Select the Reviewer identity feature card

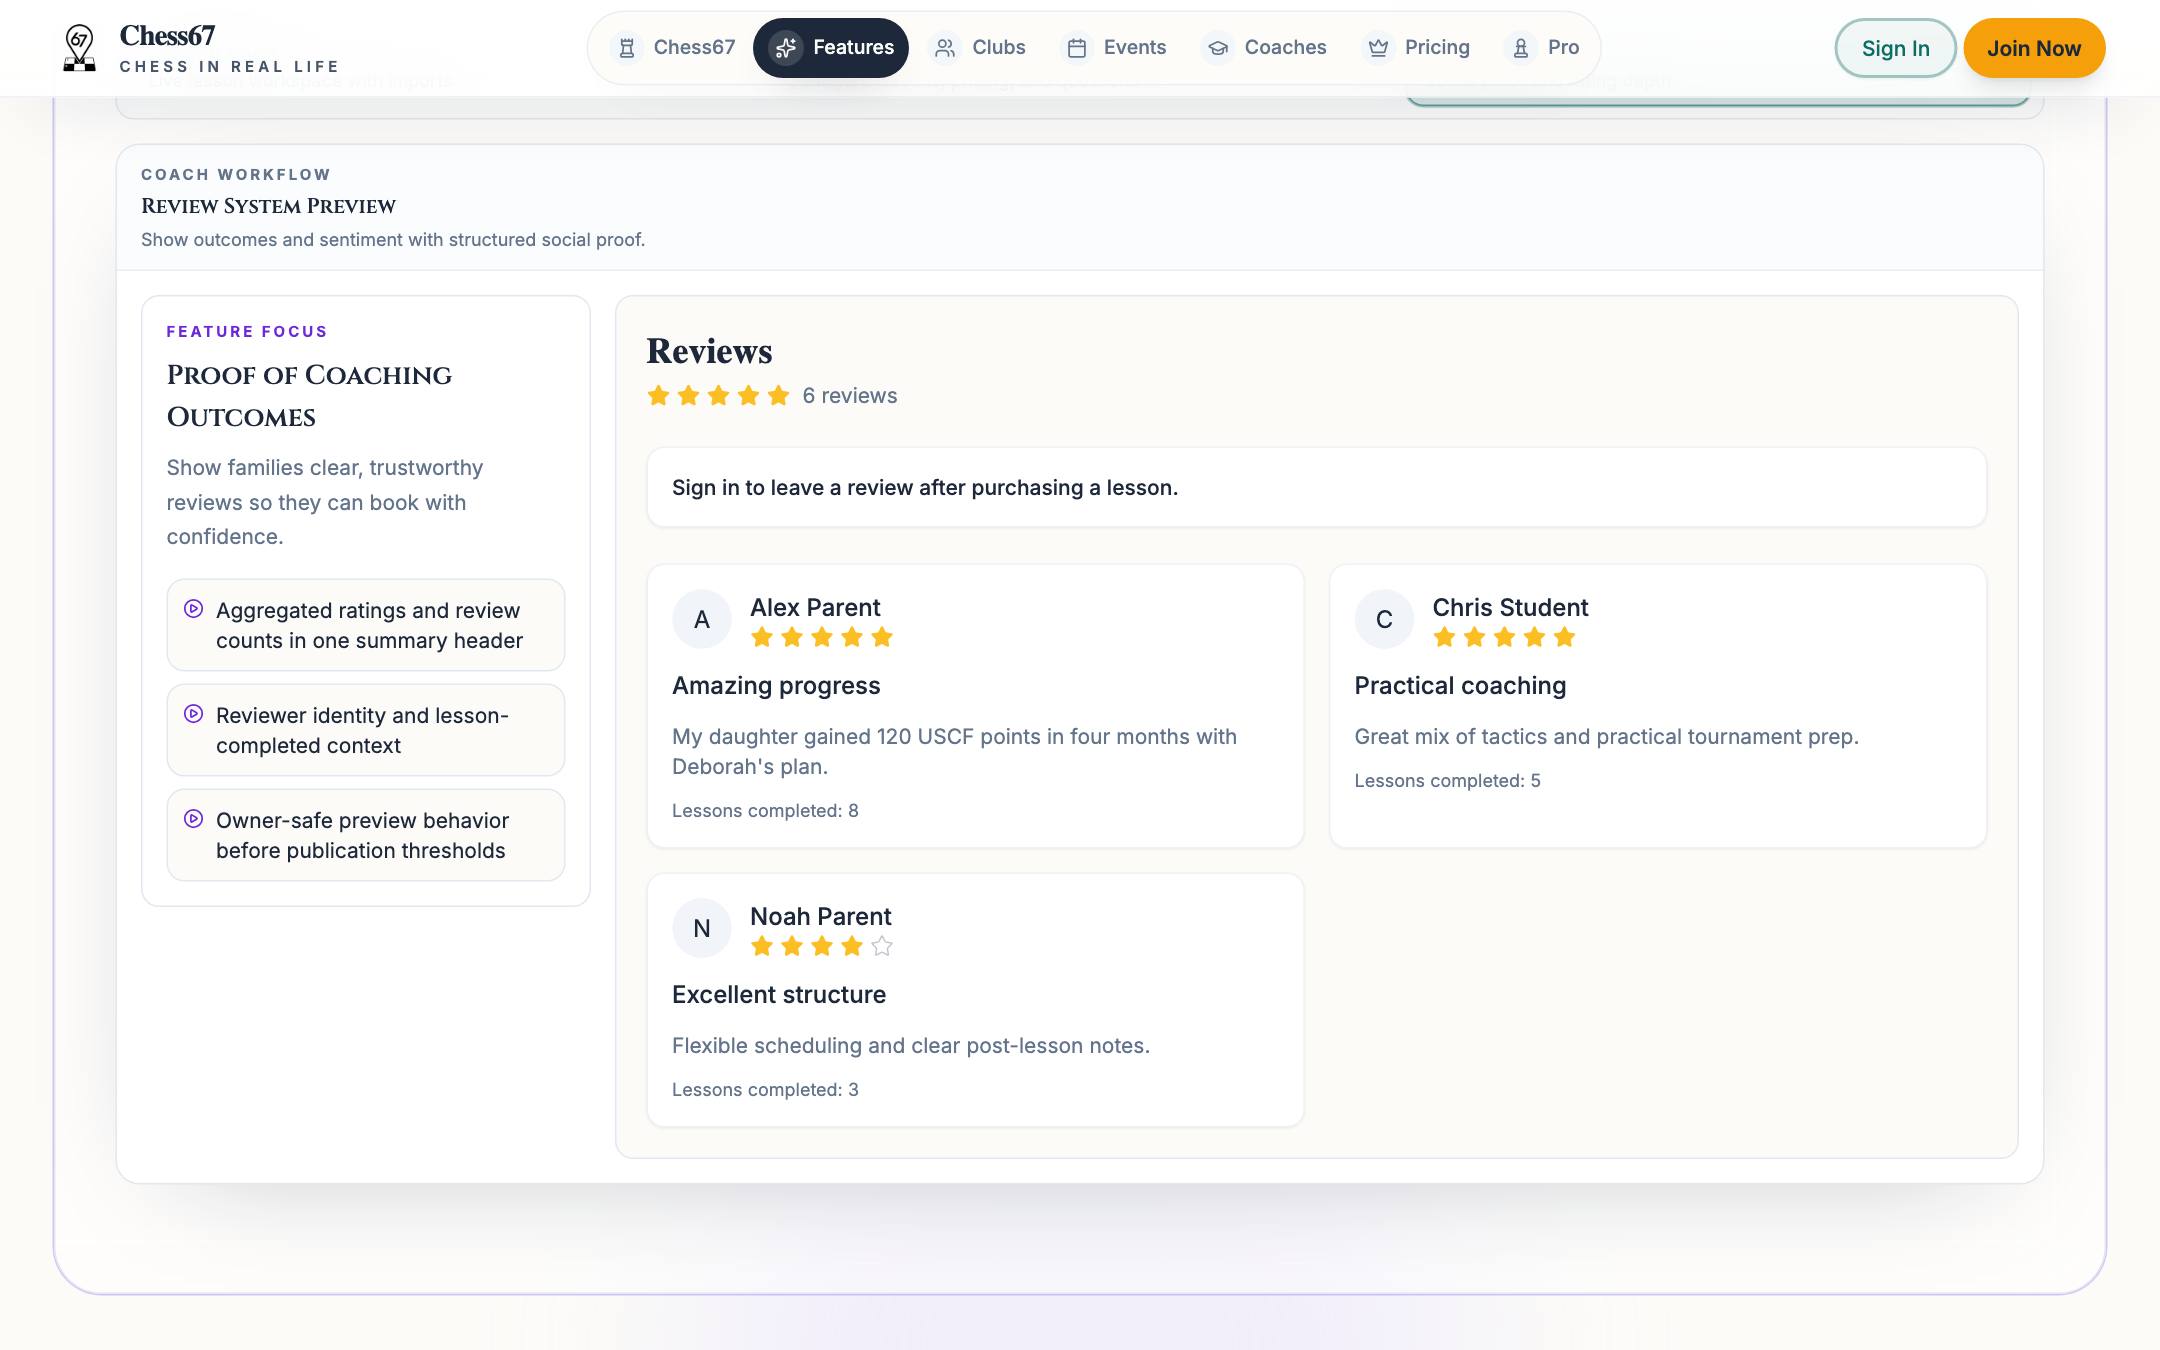pyautogui.click(x=366, y=730)
